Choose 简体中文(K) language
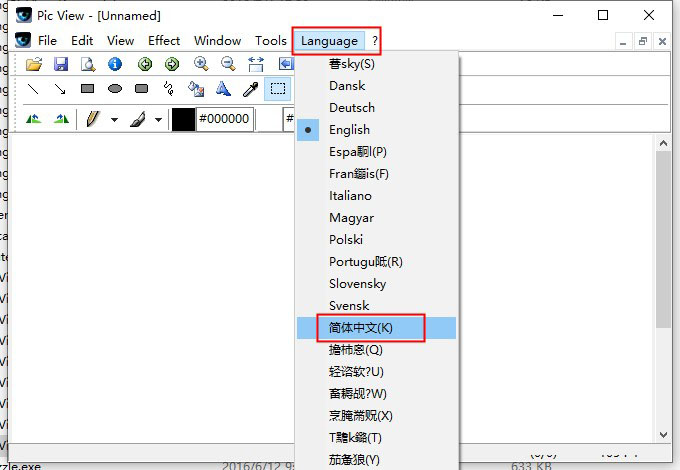Image resolution: width=680 pixels, height=470 pixels. click(x=376, y=328)
